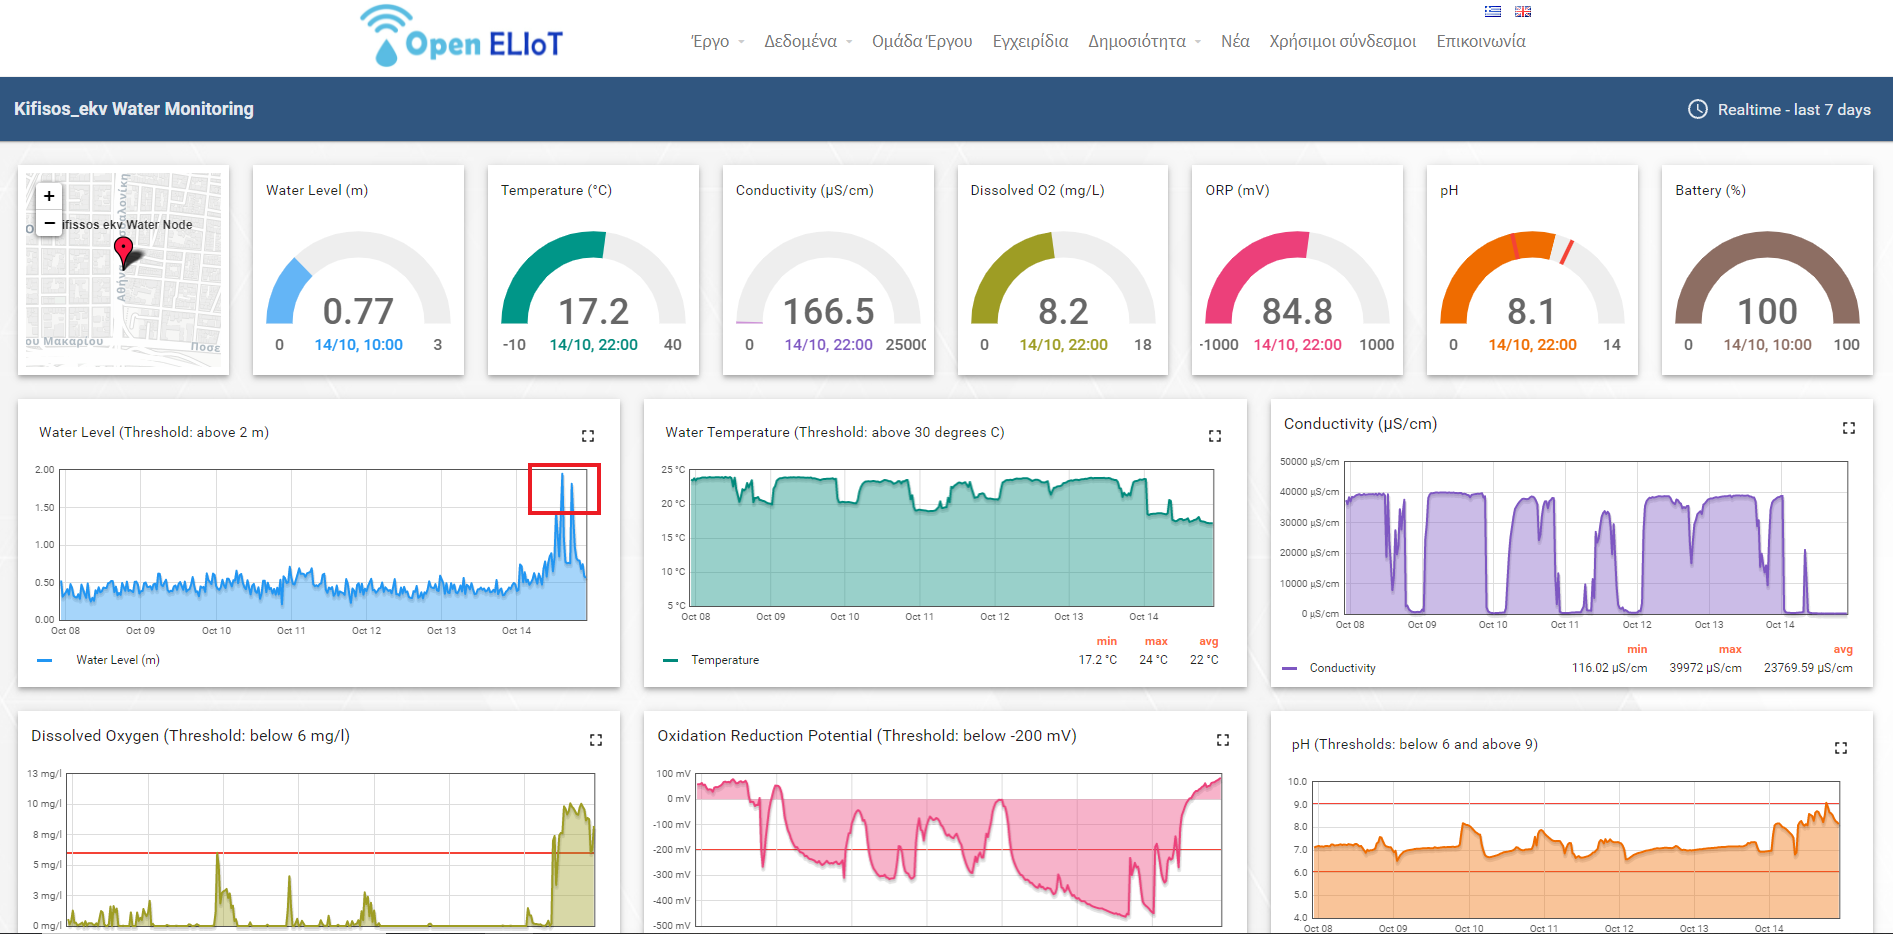This screenshot has width=1893, height=934.
Task: Expand pH chart to fullscreen
Action: (1841, 748)
